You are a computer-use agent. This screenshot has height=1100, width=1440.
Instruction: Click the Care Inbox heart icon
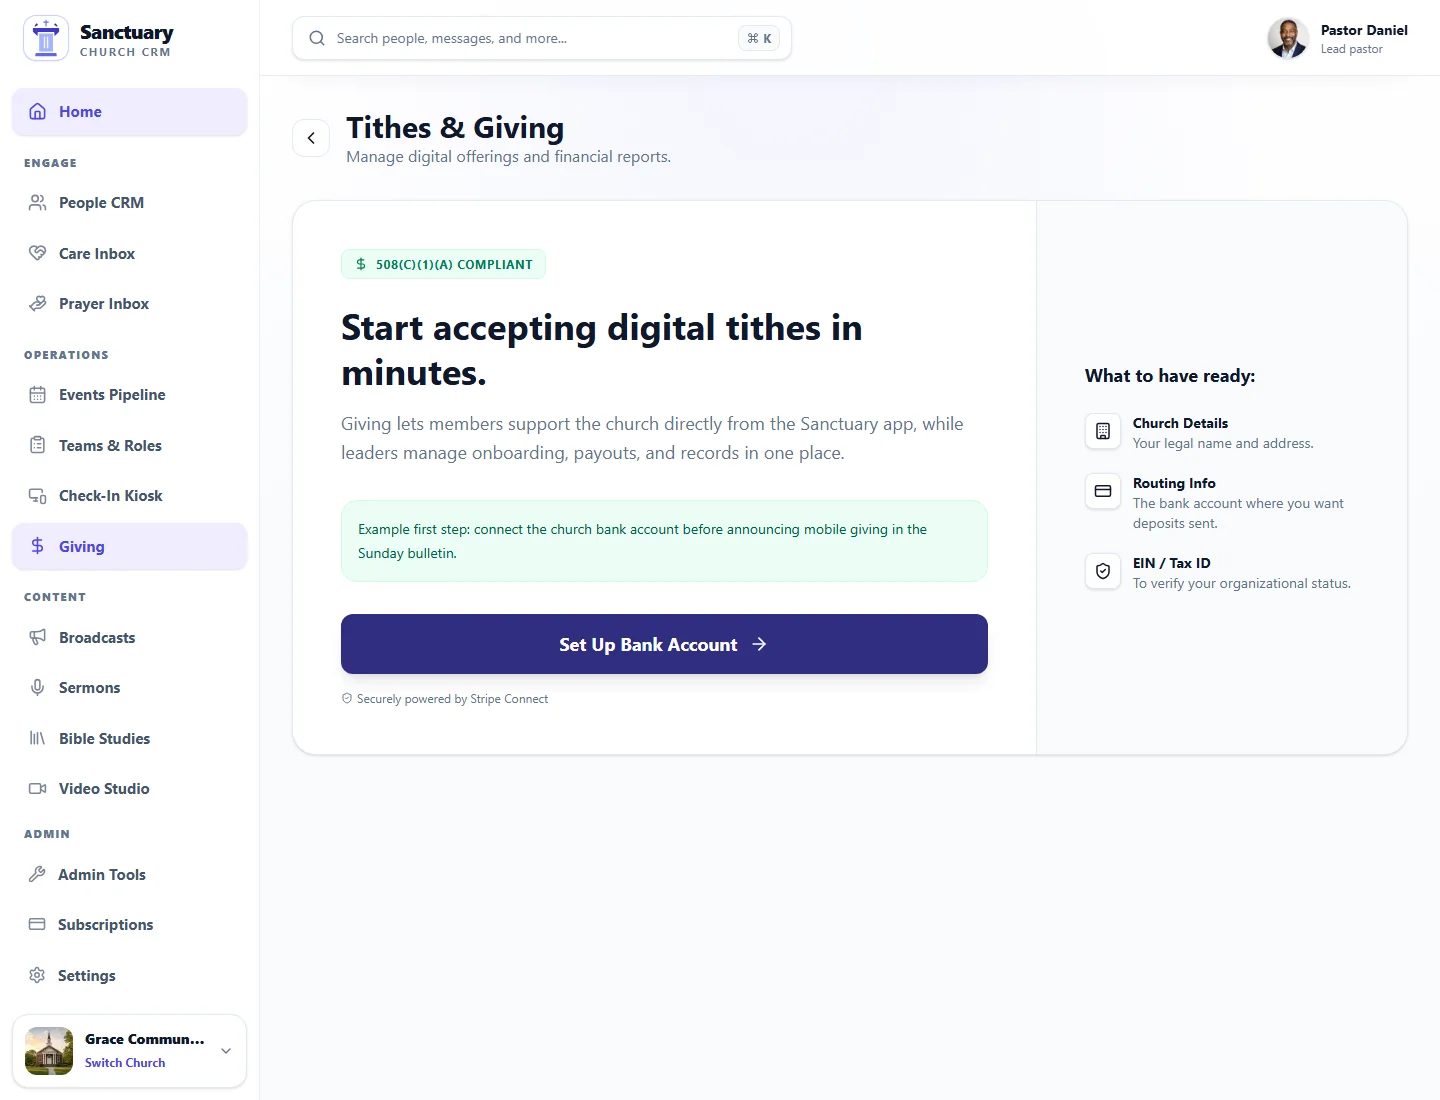[x=37, y=253]
